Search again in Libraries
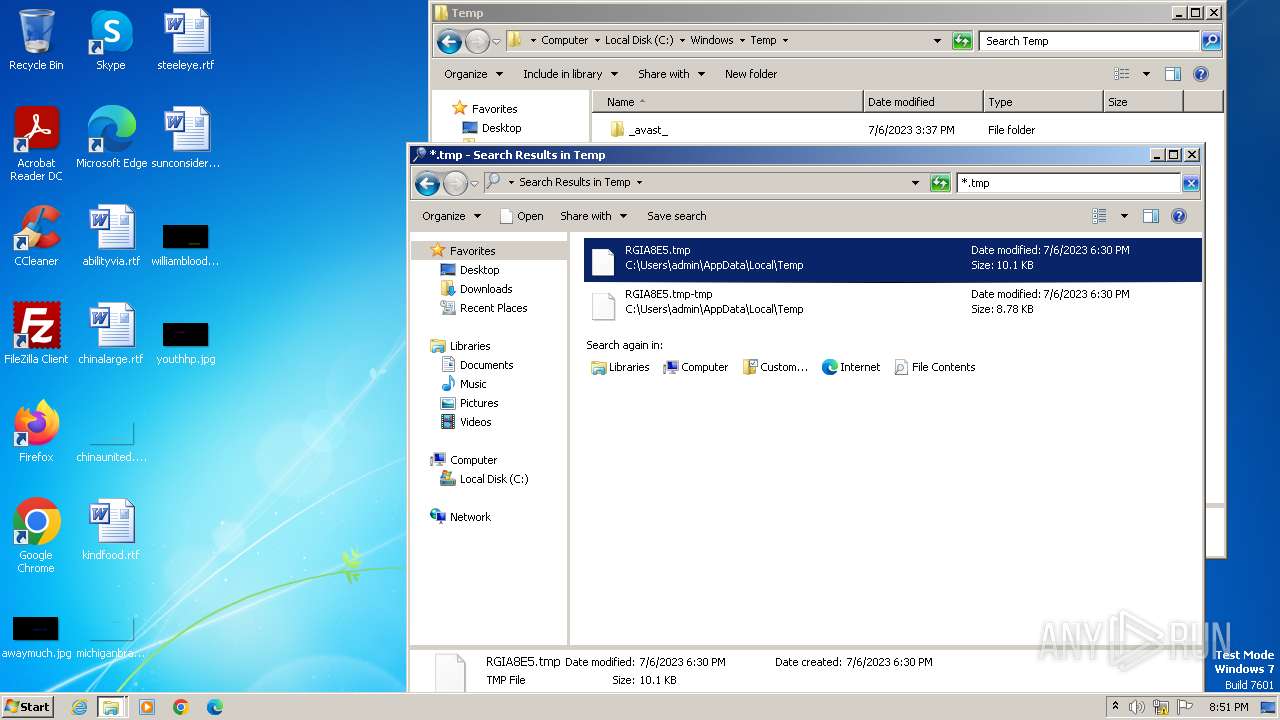 click(x=620, y=367)
